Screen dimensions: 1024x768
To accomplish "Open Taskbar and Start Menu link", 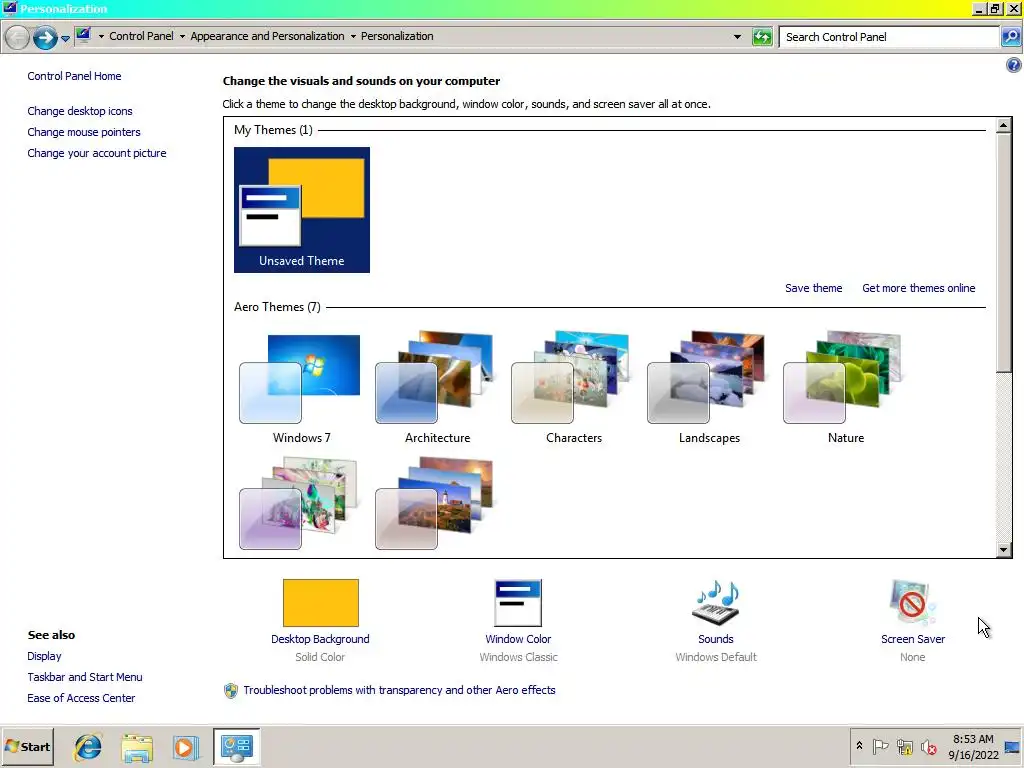I will click(x=85, y=677).
